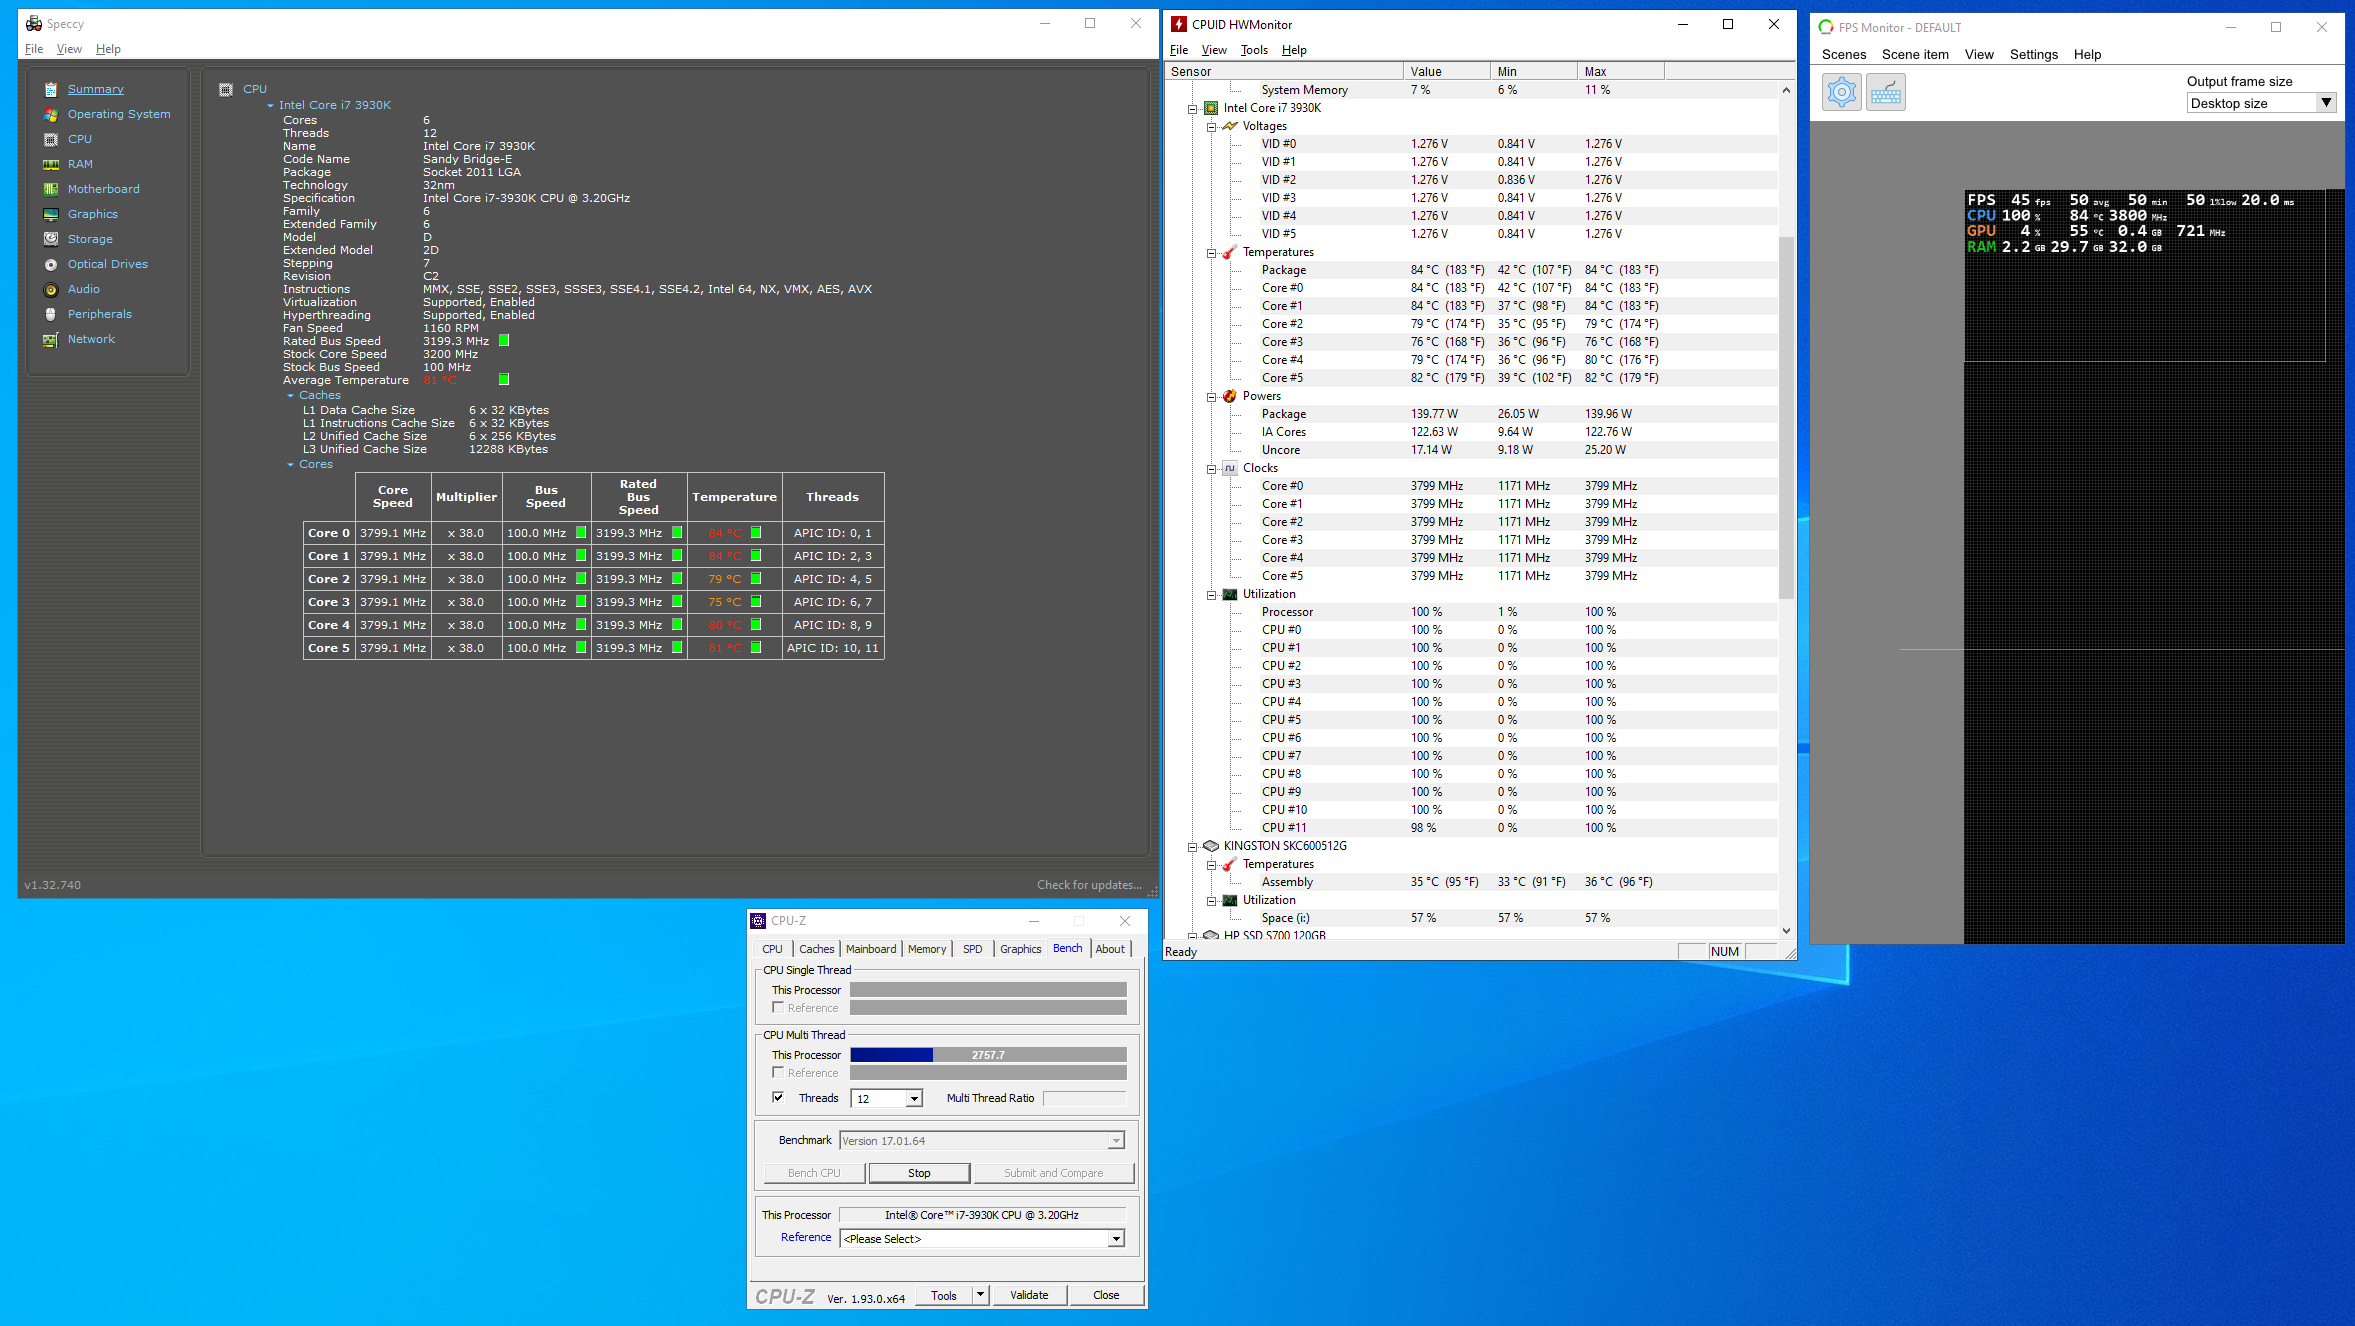
Task: Open the Scenes menu in FPS Monitor
Action: 1843,55
